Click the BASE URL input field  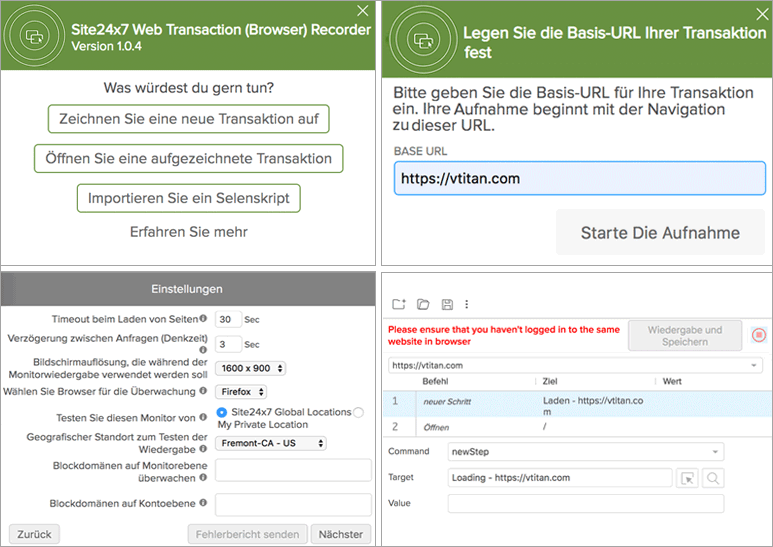[x=580, y=178]
